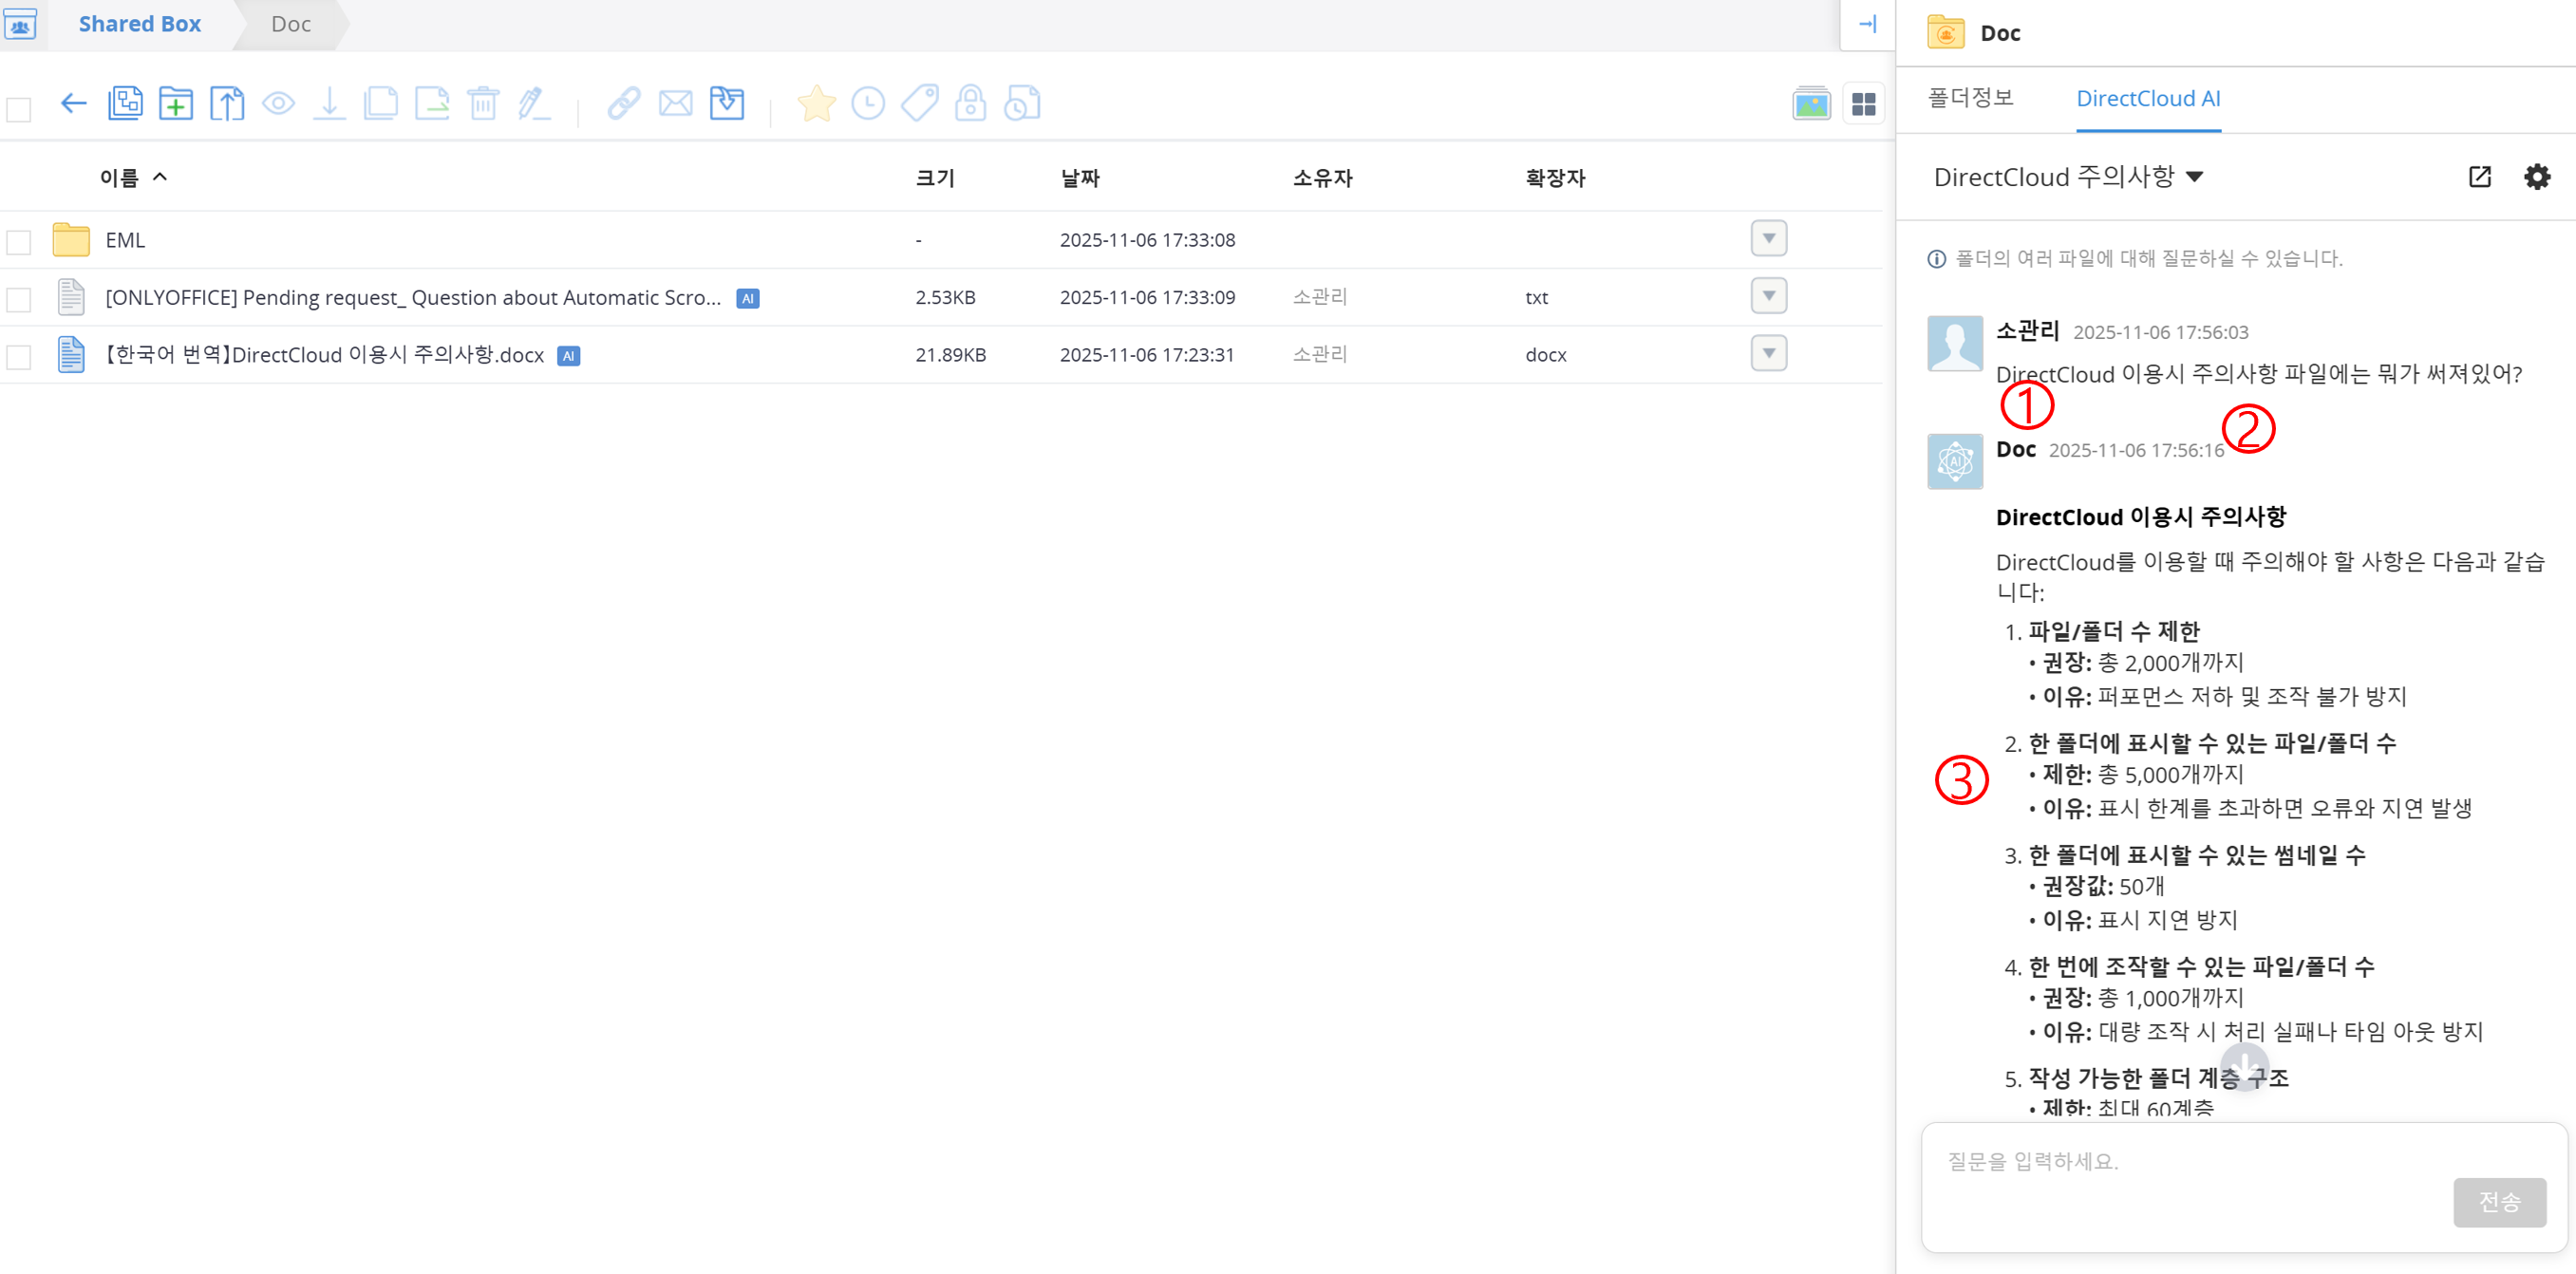Collapse the right side panel
2576x1274 pixels.
1867,24
